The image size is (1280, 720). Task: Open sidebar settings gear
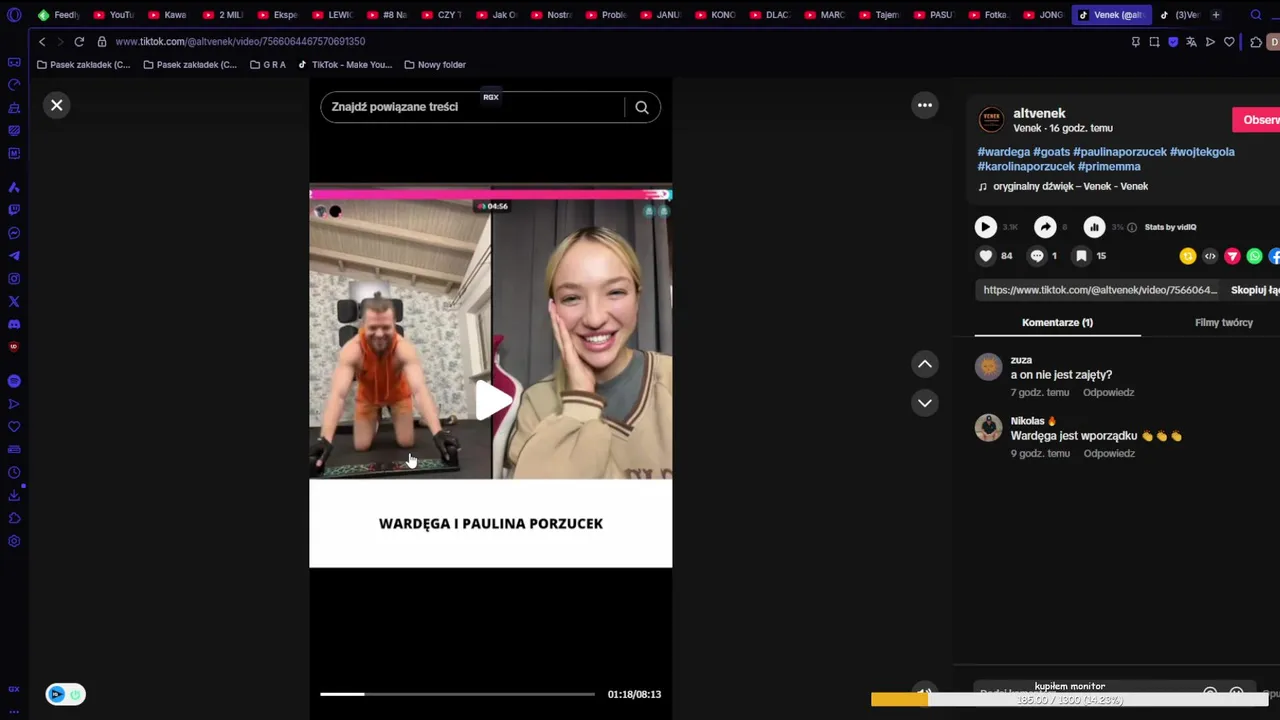[x=14, y=541]
